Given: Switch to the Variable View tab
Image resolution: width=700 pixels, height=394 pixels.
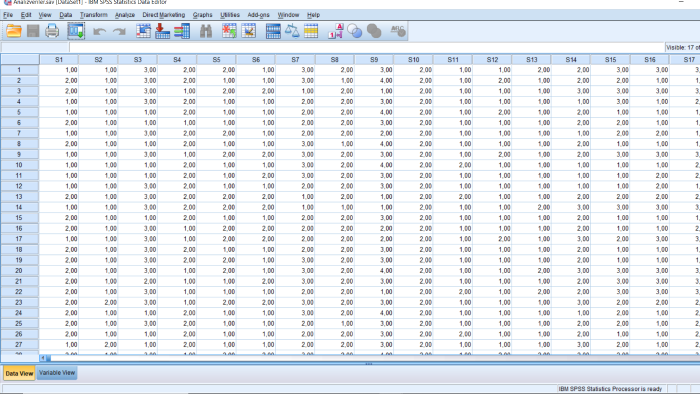Looking at the screenshot, I should click(x=57, y=373).
